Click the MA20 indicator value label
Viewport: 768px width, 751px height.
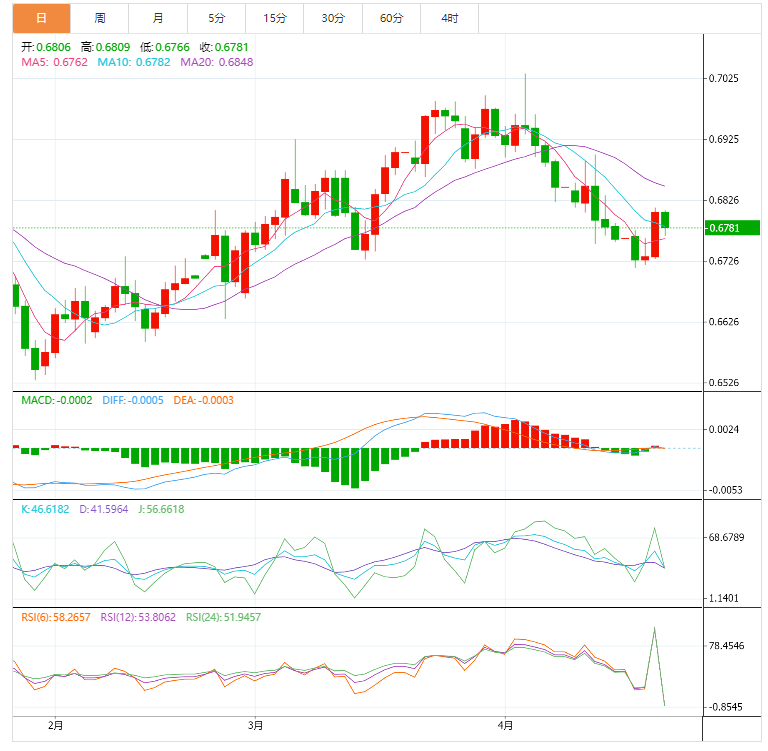tap(216, 62)
